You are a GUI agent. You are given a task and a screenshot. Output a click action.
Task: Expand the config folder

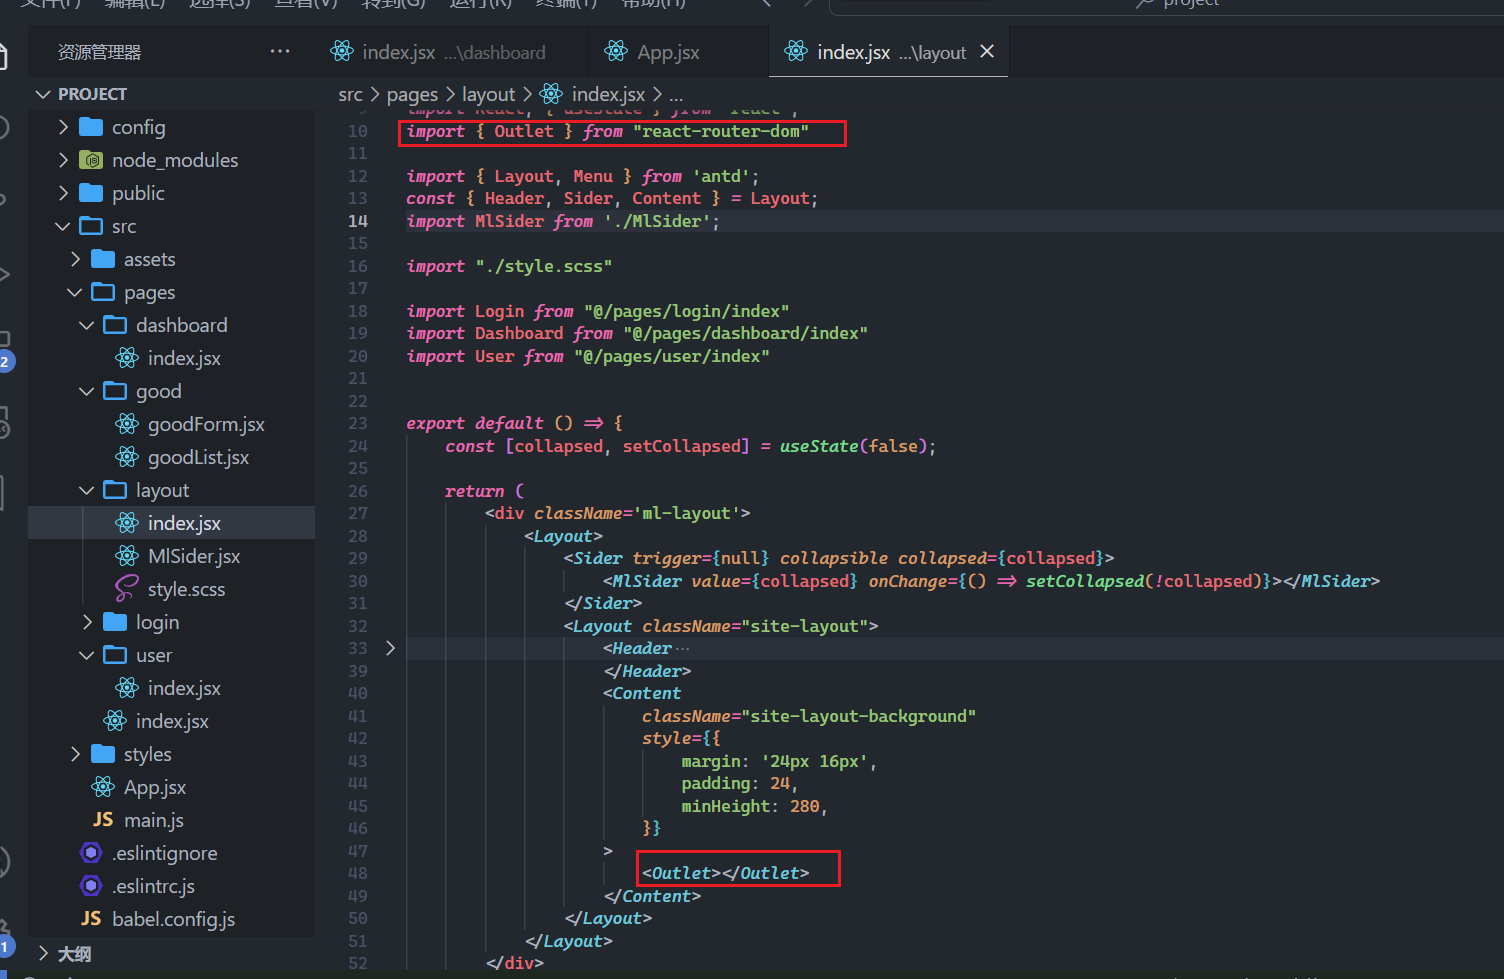click(x=64, y=127)
